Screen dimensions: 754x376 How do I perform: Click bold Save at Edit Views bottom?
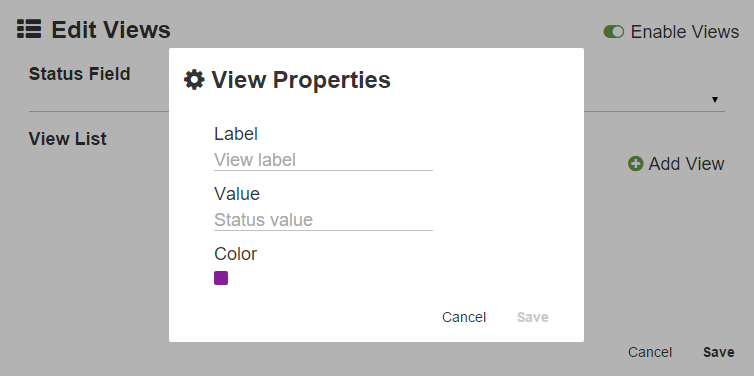pyautogui.click(x=718, y=352)
